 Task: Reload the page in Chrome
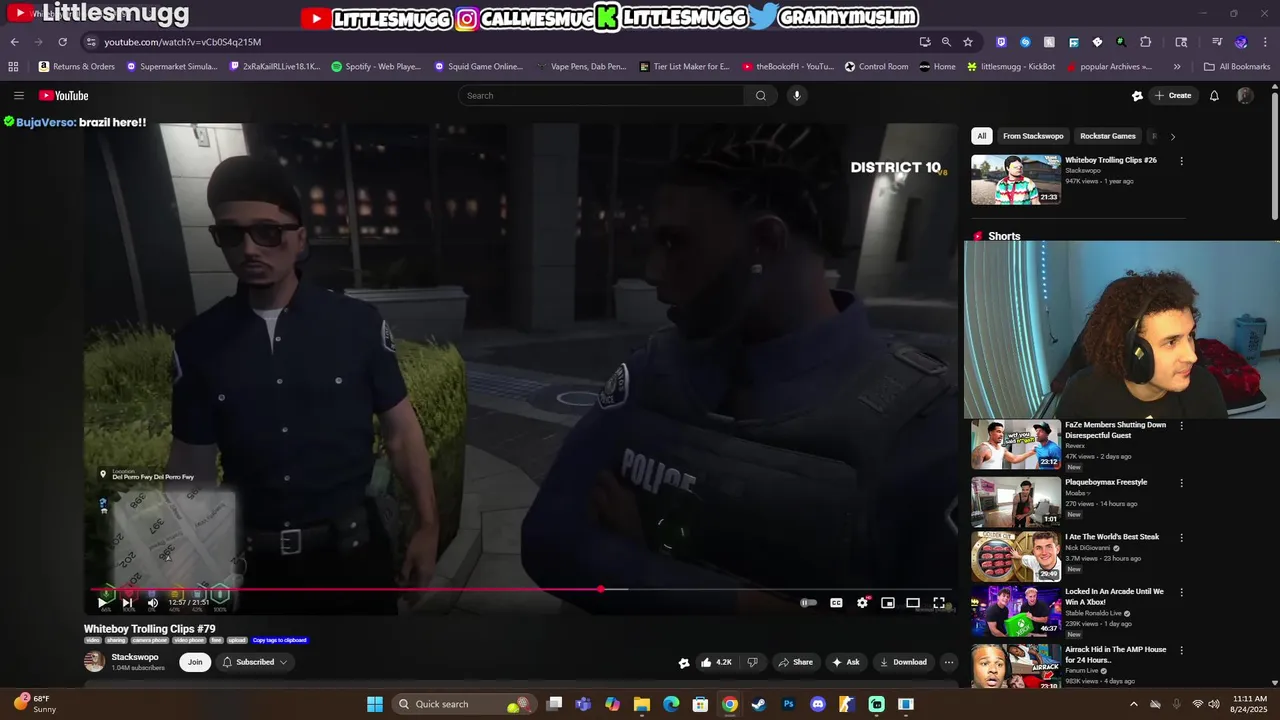tap(63, 42)
